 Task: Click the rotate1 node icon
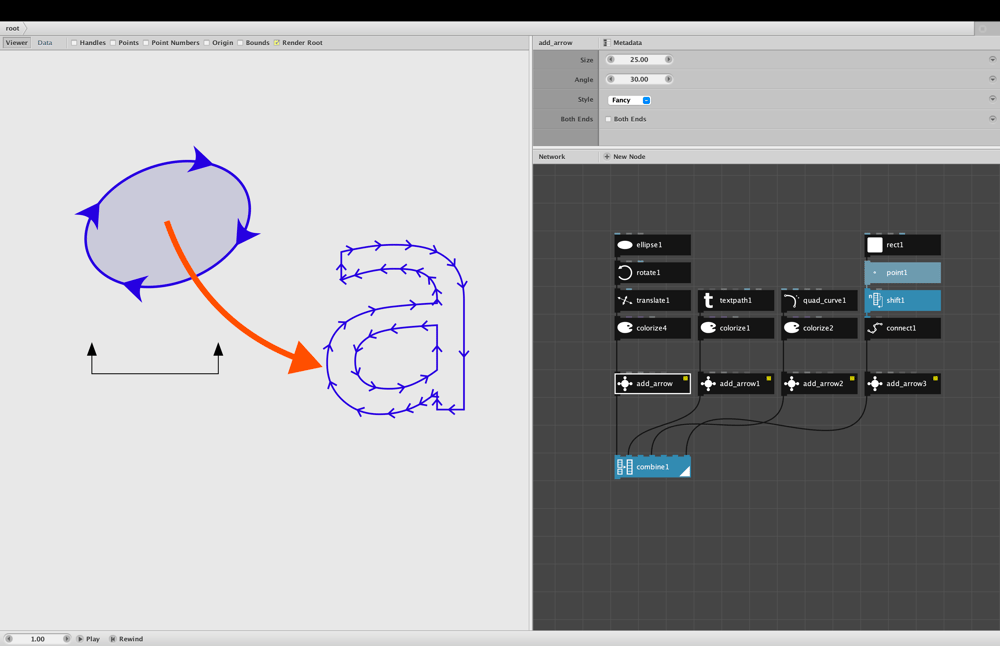(x=625, y=273)
